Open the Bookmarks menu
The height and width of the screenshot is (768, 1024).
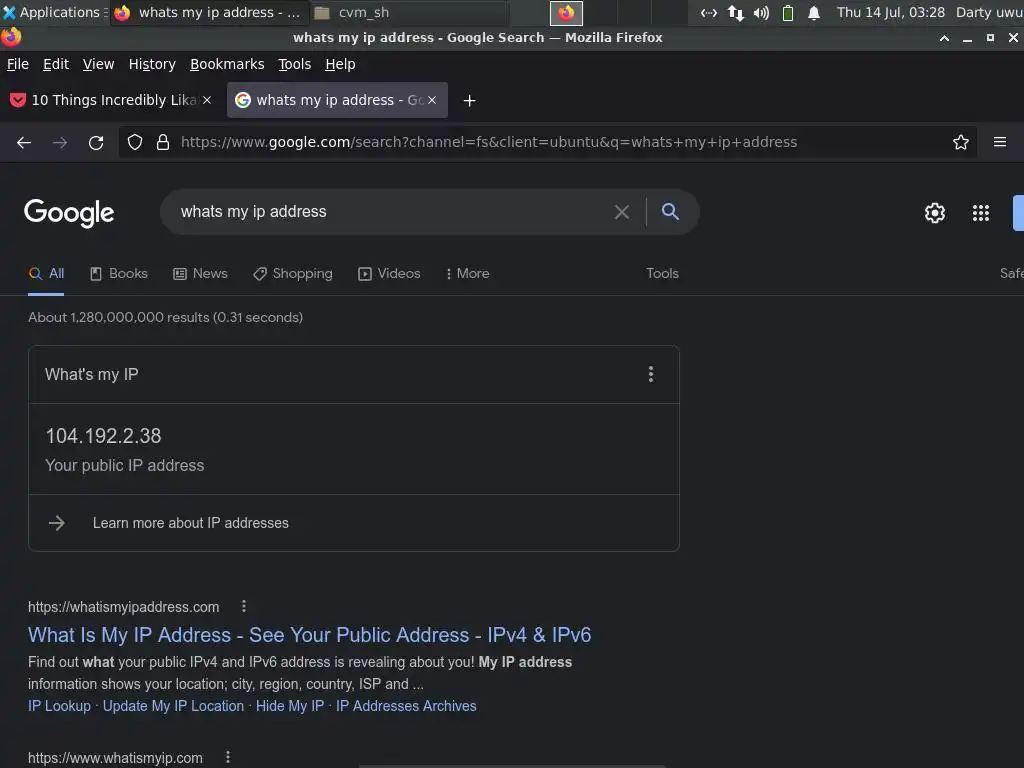click(x=227, y=64)
